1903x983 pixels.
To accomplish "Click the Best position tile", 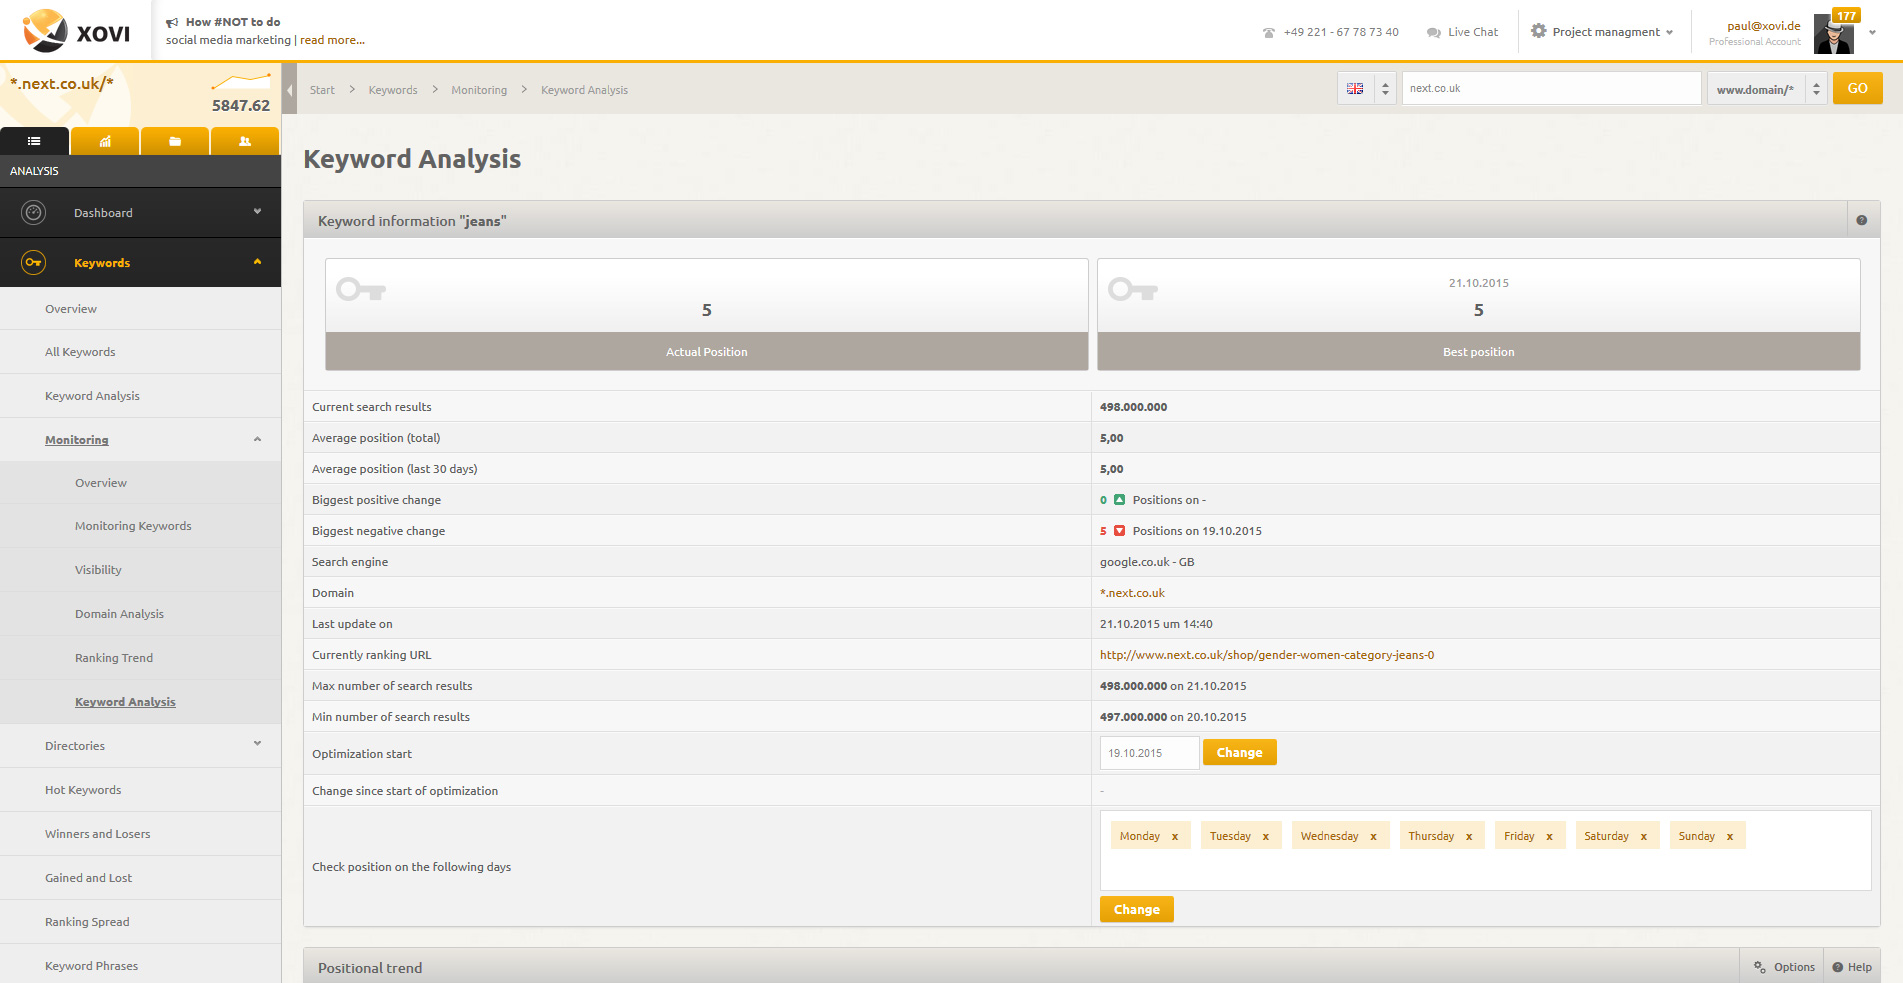I will [x=1478, y=315].
